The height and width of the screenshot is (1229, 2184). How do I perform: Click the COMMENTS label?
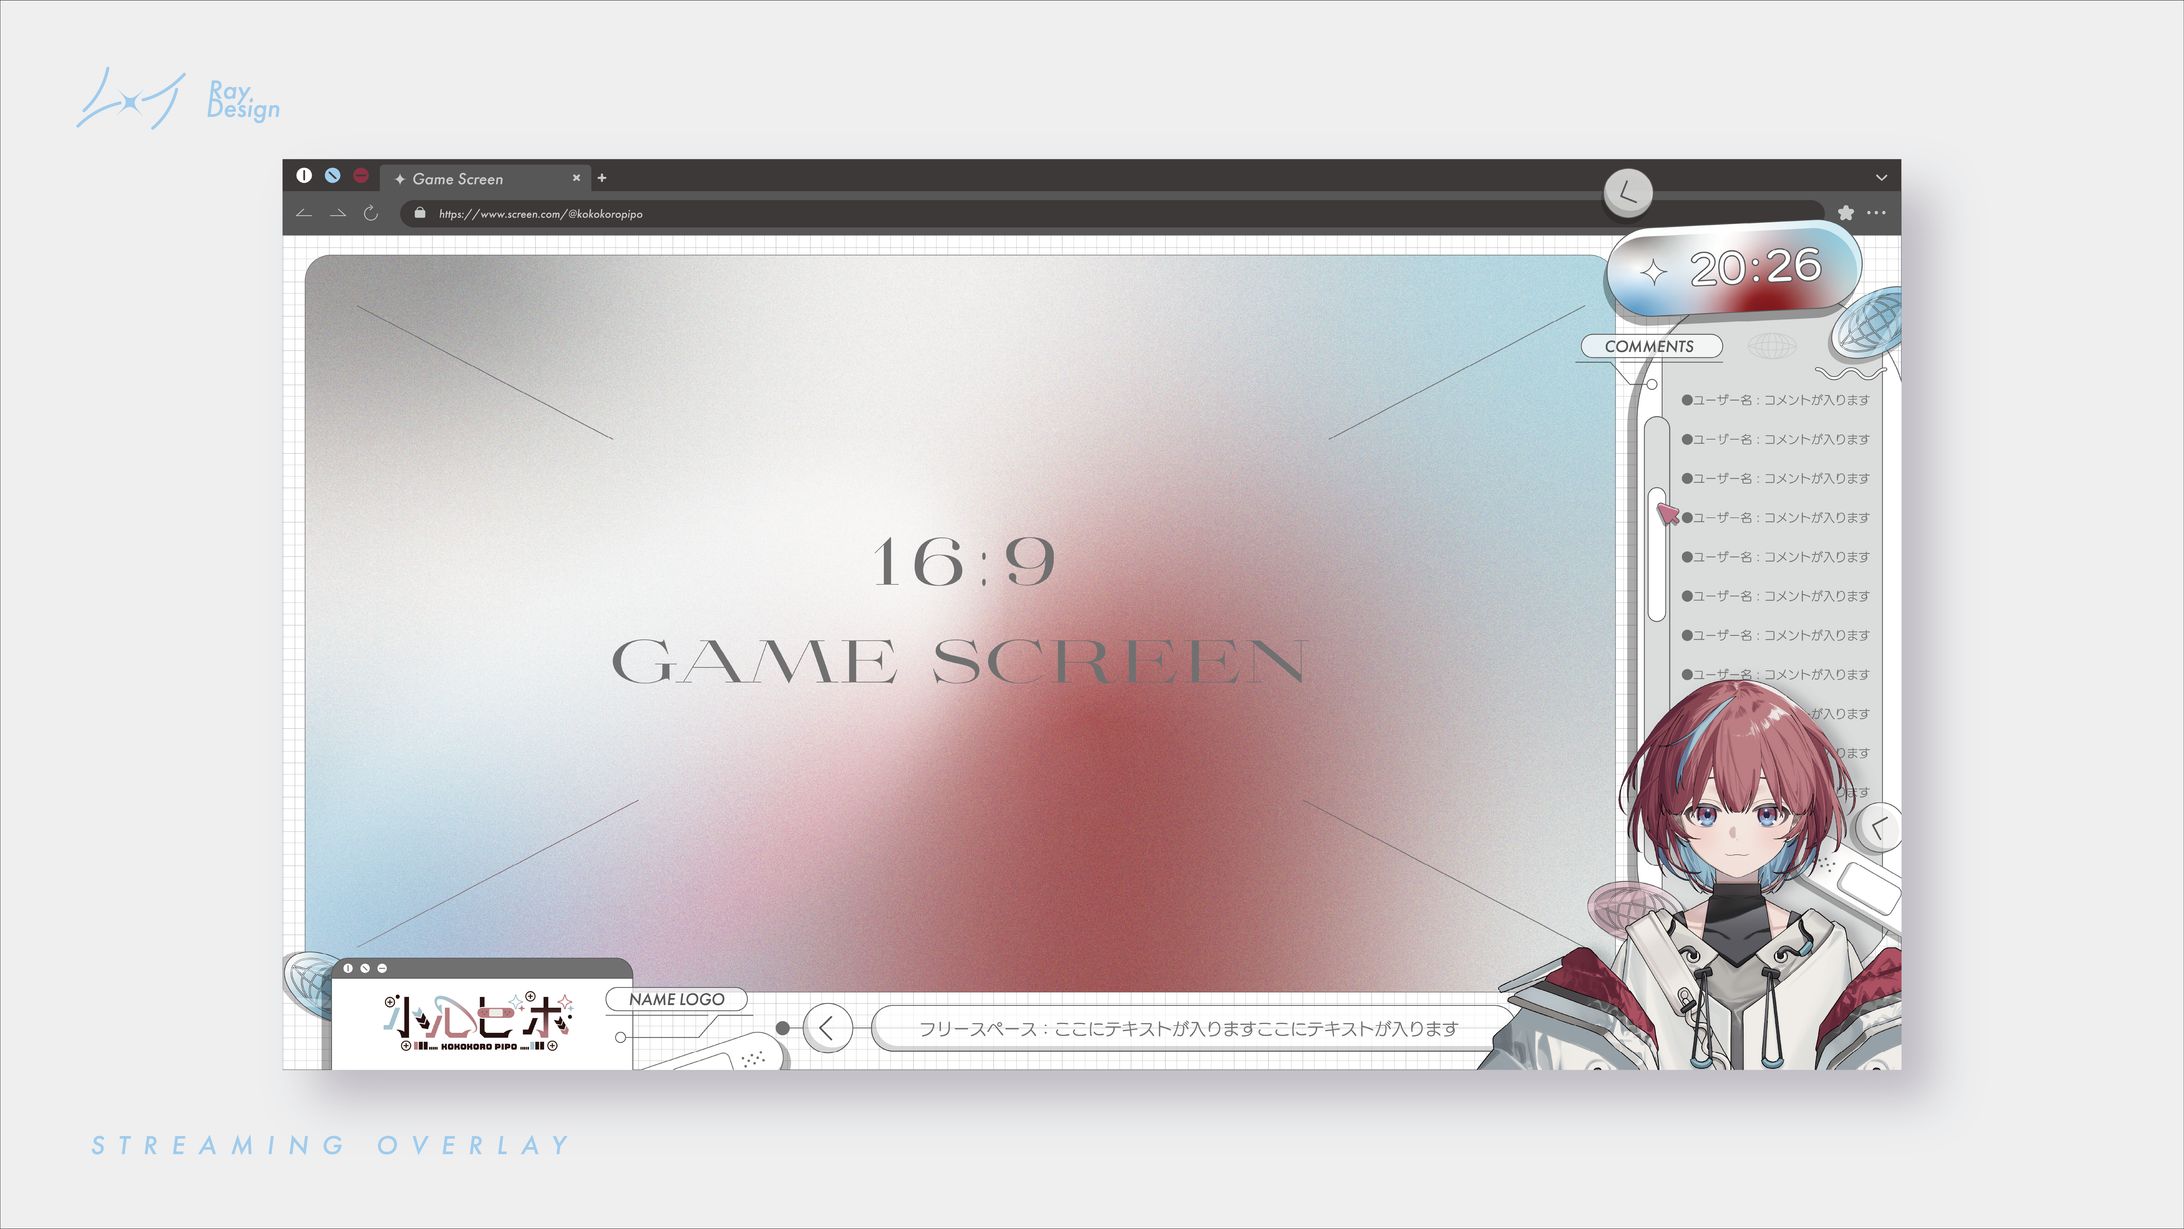click(1650, 346)
